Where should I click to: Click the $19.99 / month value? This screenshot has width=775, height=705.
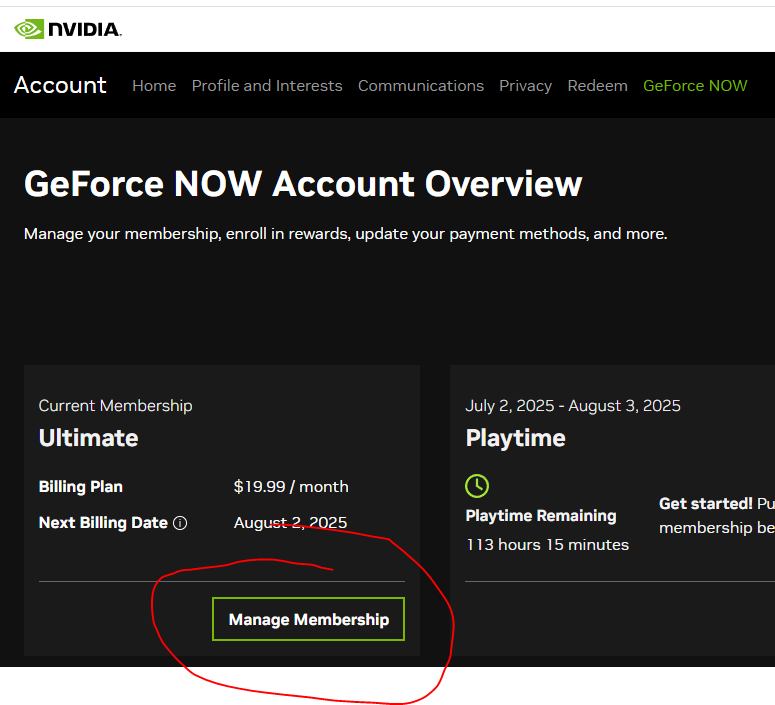pos(291,486)
